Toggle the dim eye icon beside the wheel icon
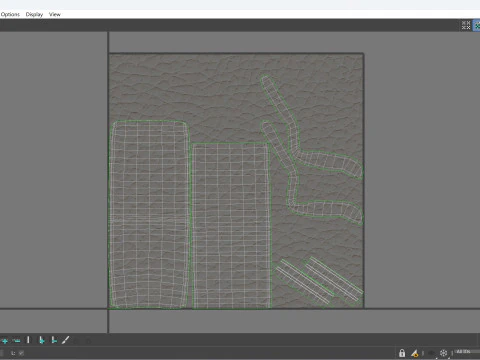Image resolution: width=480 pixels, height=360 pixels. tap(432, 353)
